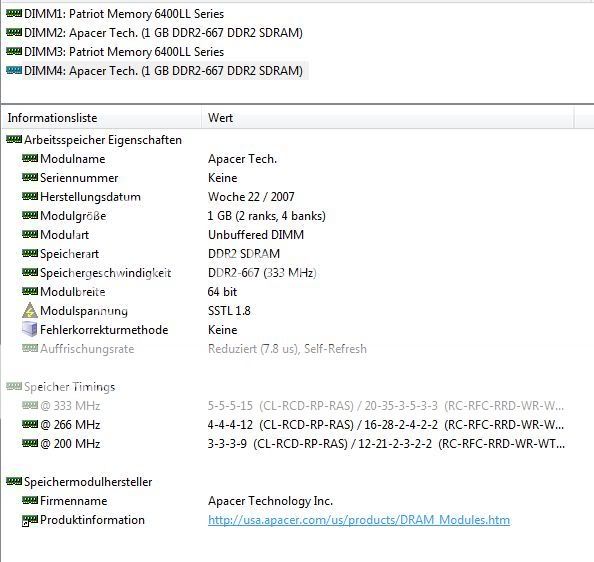The height and width of the screenshot is (562, 594).
Task: Select the DIMM3 Patriot Memory module entry
Action: [116, 52]
